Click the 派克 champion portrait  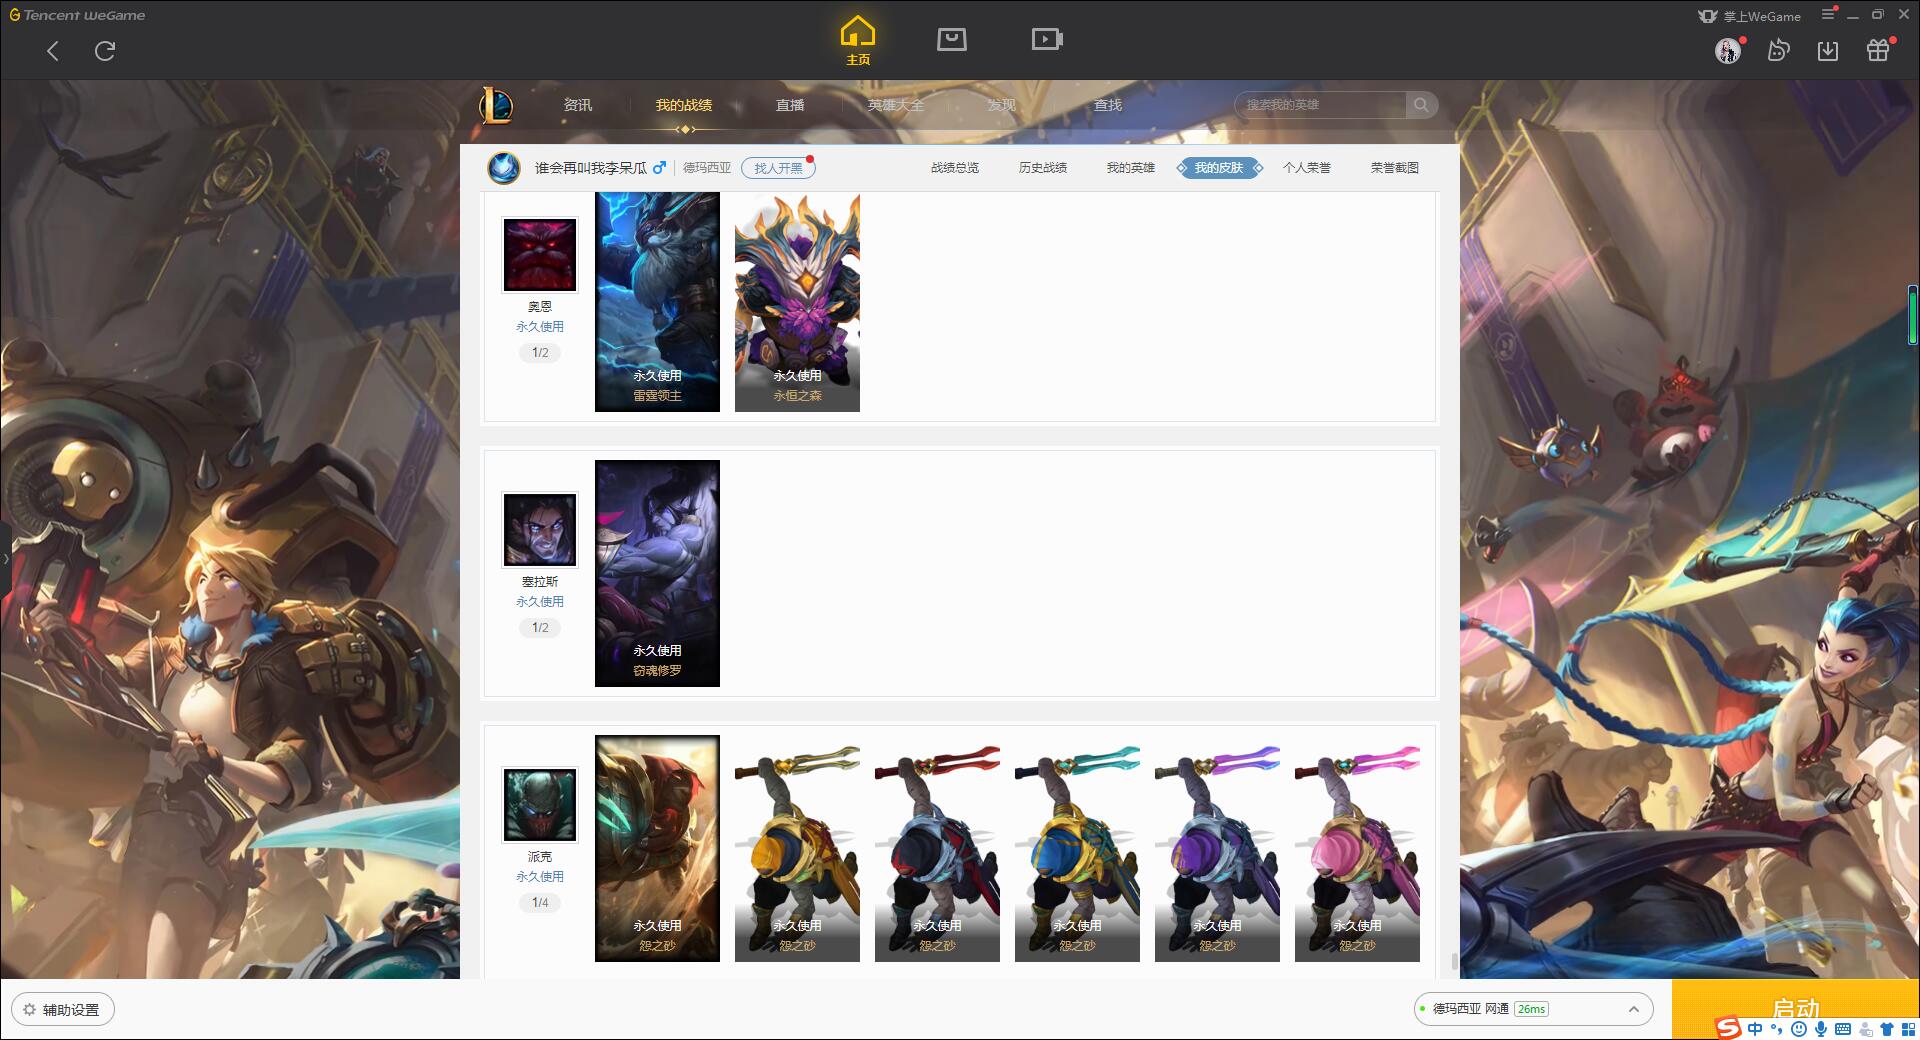coord(540,805)
